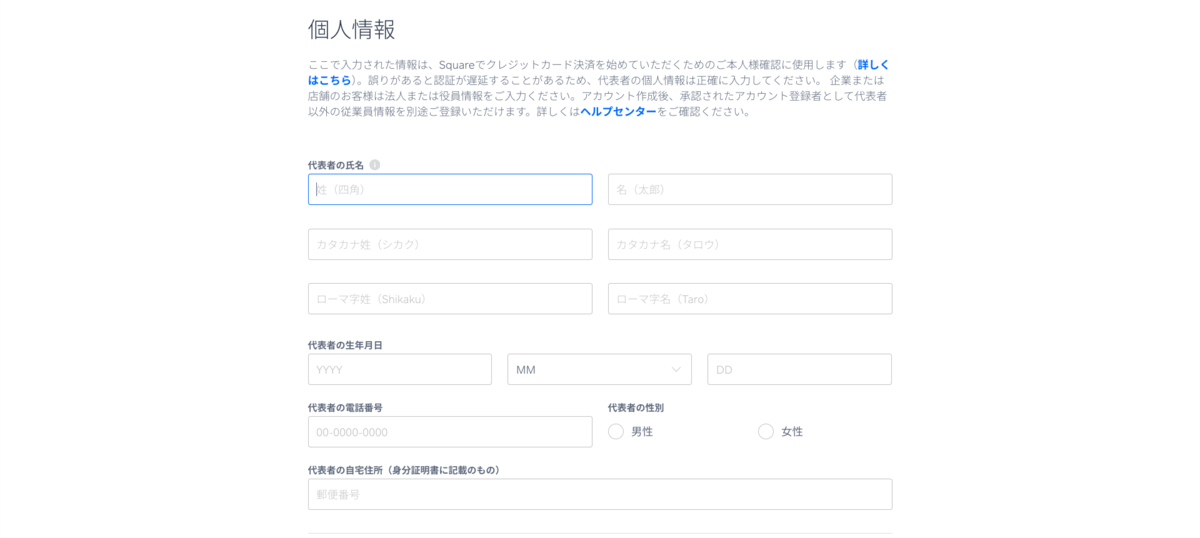The width and height of the screenshot is (1200, 538).
Task: Click the 代表者の性別 label
Action: coord(636,407)
